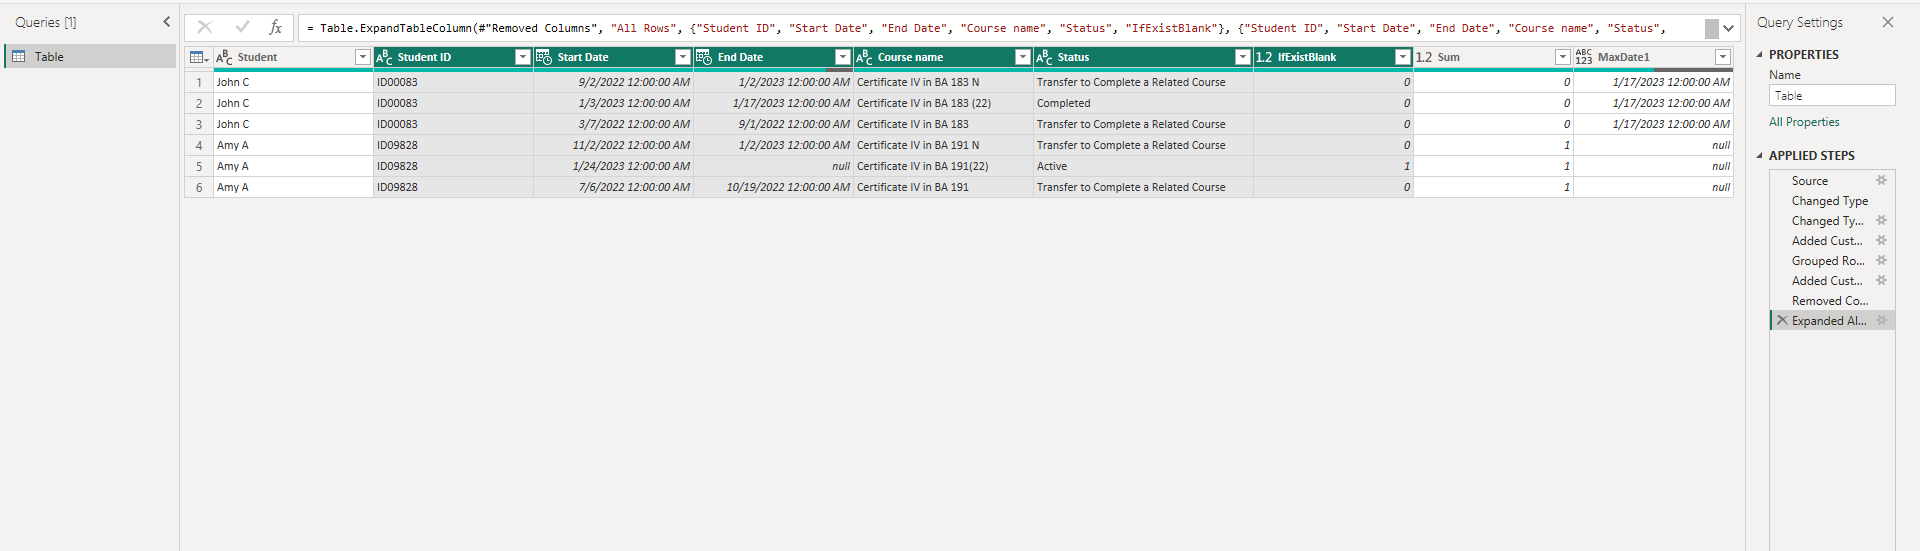
Task: Collapse the Queries pane with the chevron
Action: click(166, 22)
